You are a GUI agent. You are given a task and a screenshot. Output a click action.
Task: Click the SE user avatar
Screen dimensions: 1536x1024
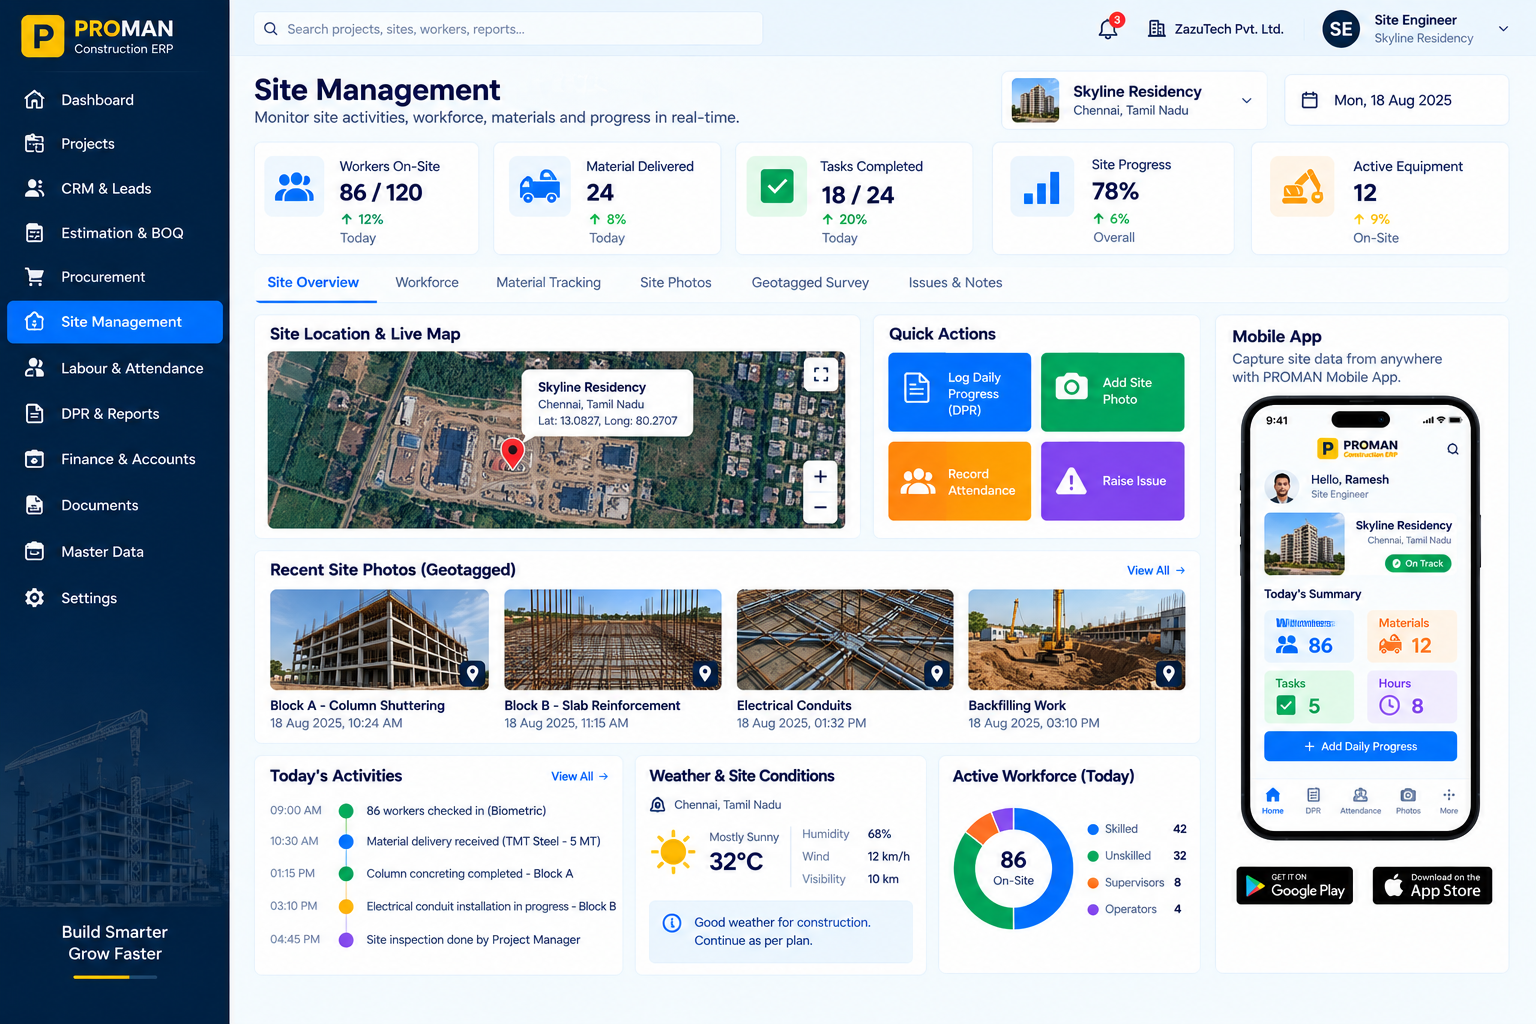pyautogui.click(x=1341, y=29)
